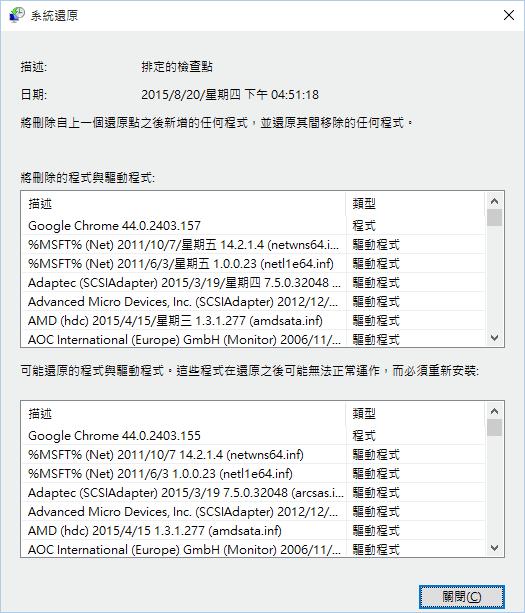
Task: Select row %MSFT% (Net) 2011/10/7 14.2.1.4 (netwns64.inf)
Action: point(253,455)
